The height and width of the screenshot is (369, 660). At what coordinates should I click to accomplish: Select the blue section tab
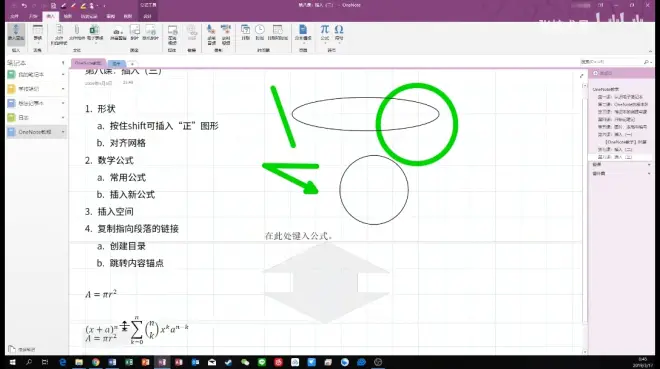pyautogui.click(x=116, y=64)
